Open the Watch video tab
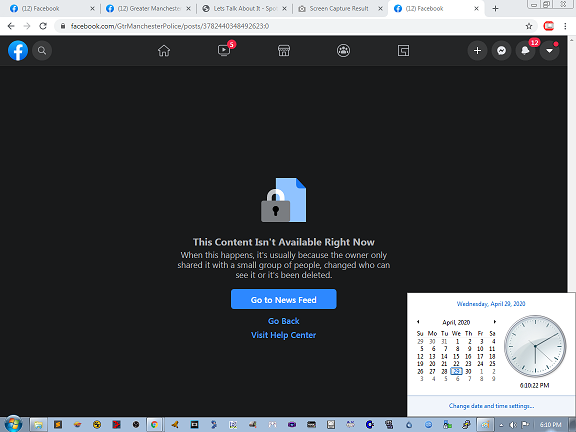 (224, 50)
